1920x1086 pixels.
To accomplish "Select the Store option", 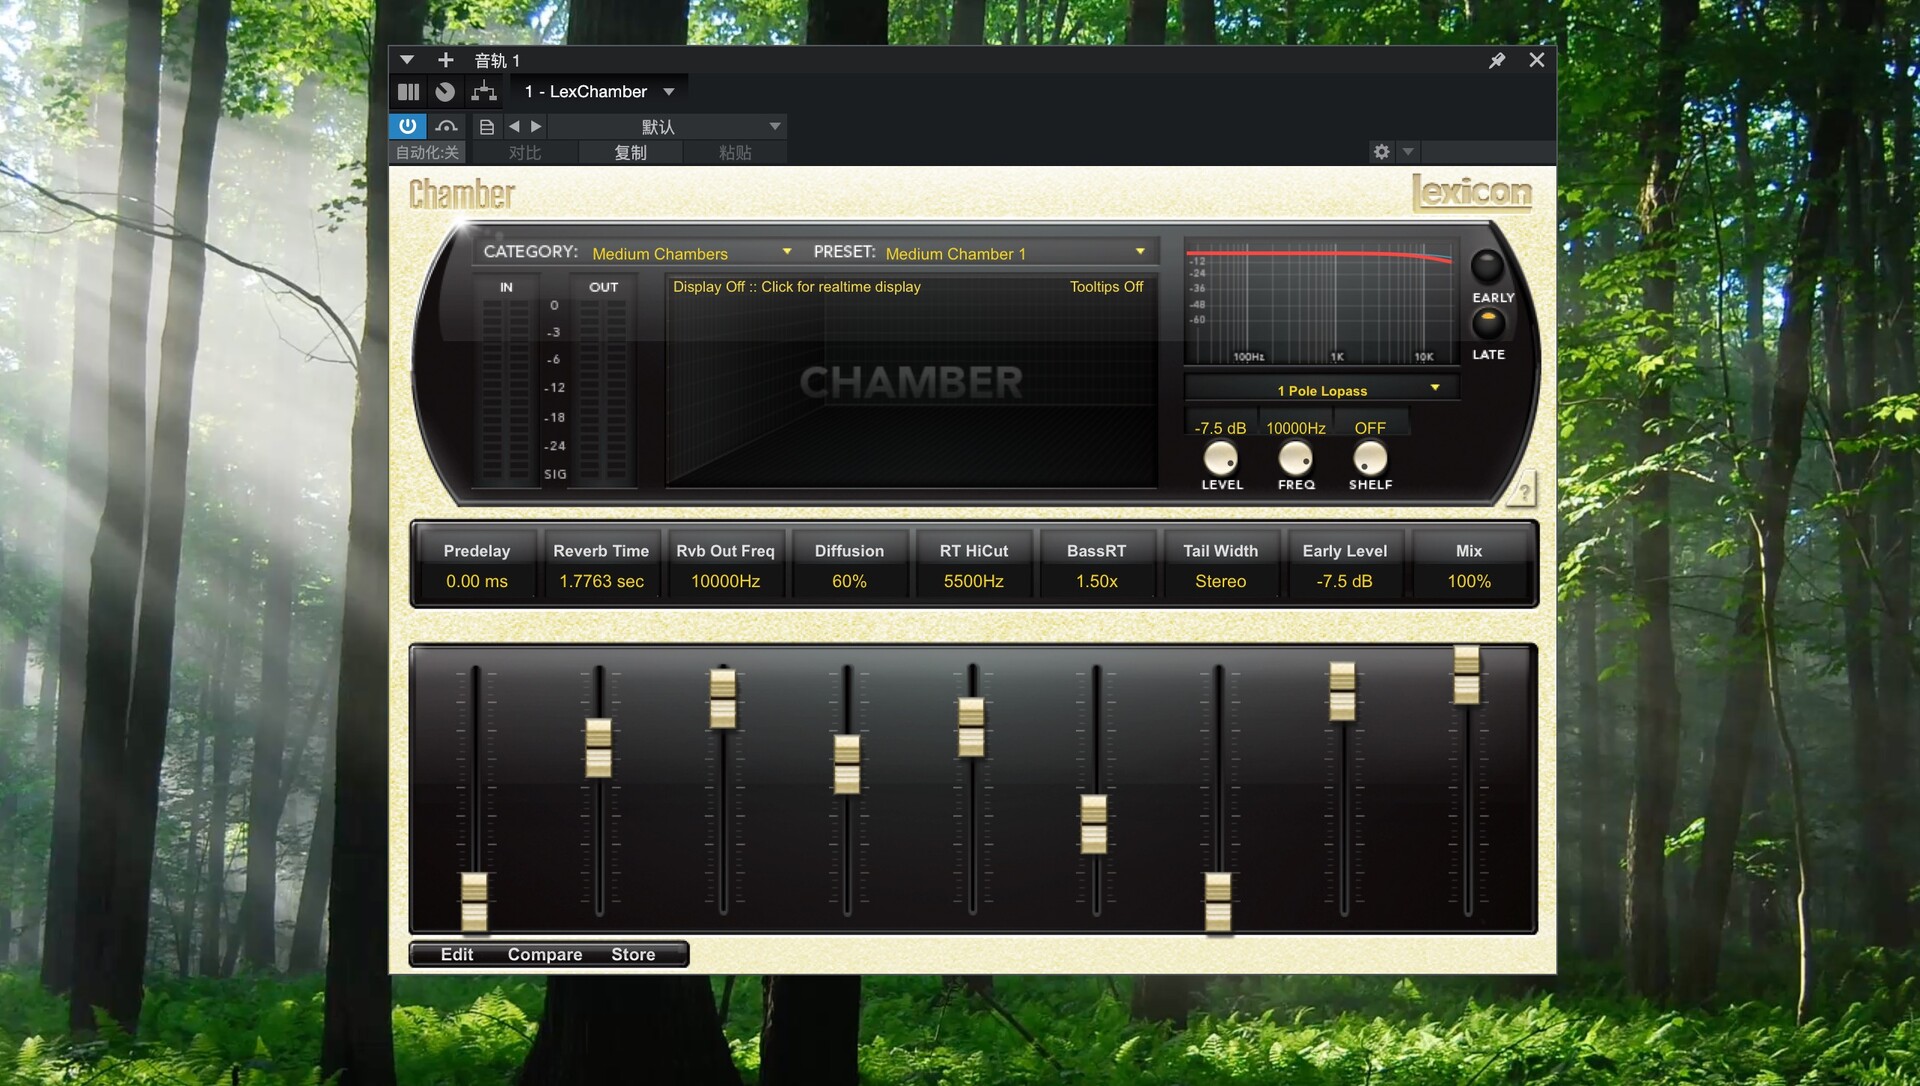I will coord(633,954).
